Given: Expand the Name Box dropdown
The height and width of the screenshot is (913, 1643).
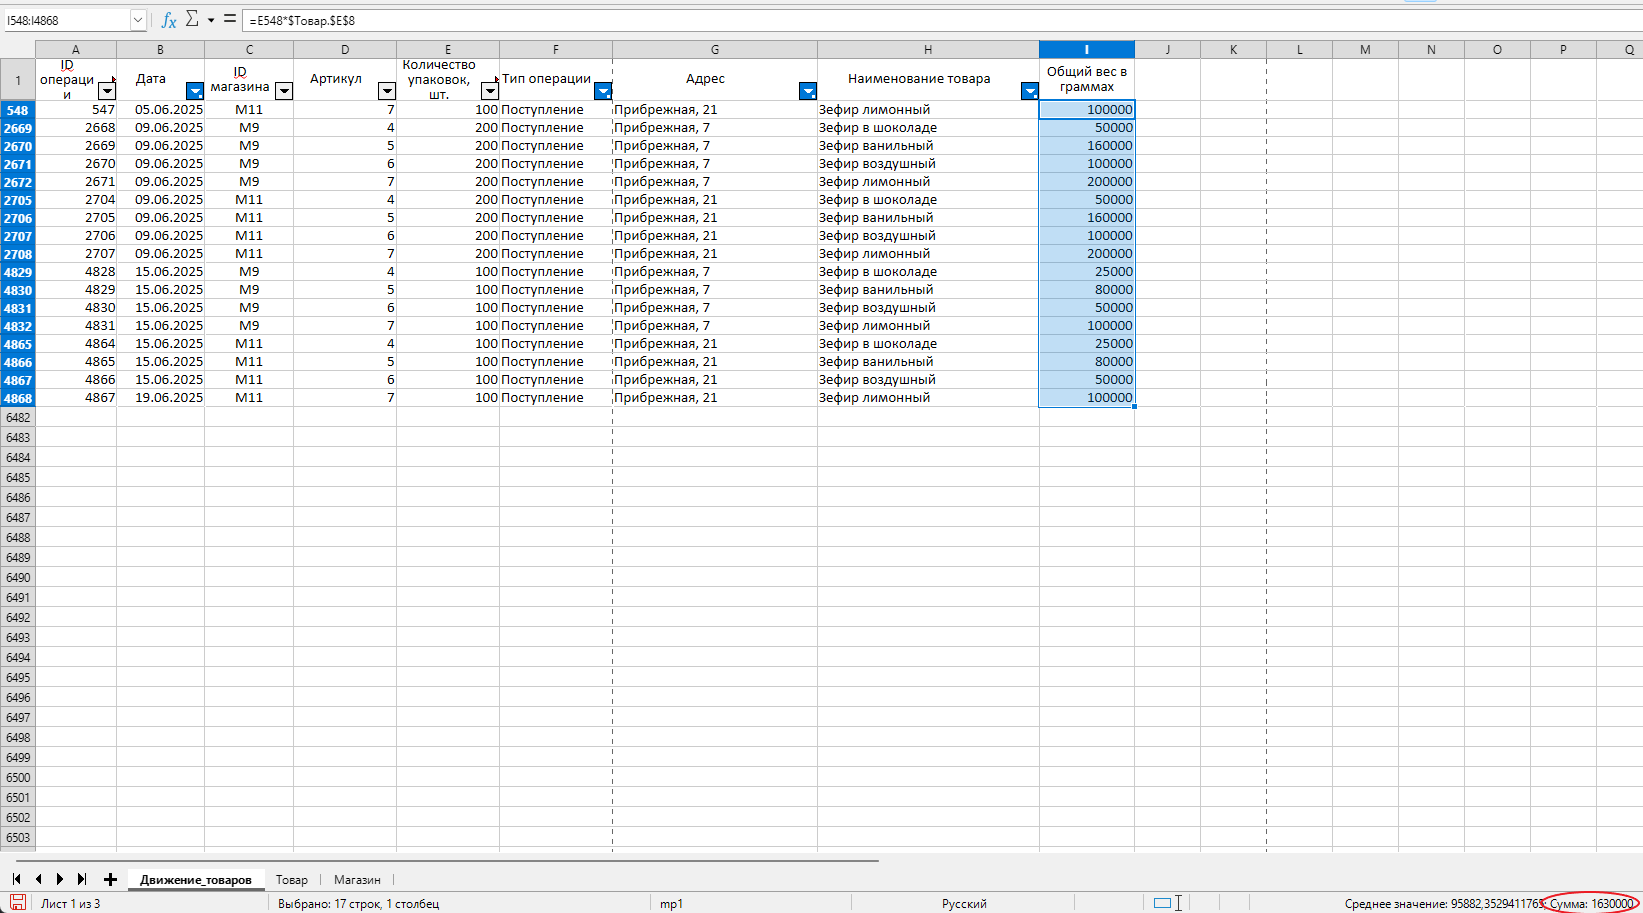Looking at the screenshot, I should point(138,20).
